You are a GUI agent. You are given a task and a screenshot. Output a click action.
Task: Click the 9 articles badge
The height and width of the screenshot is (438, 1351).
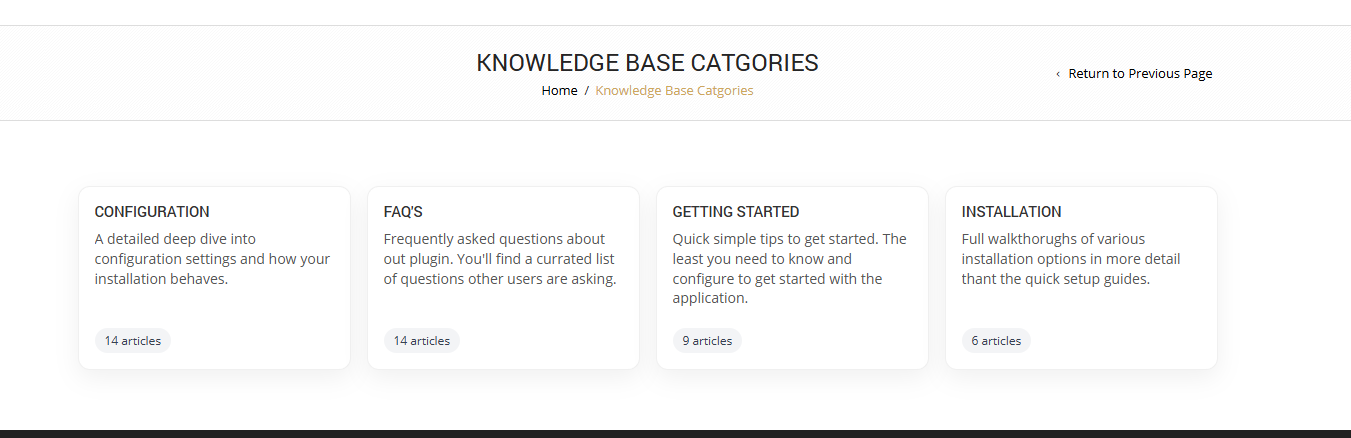coord(707,341)
